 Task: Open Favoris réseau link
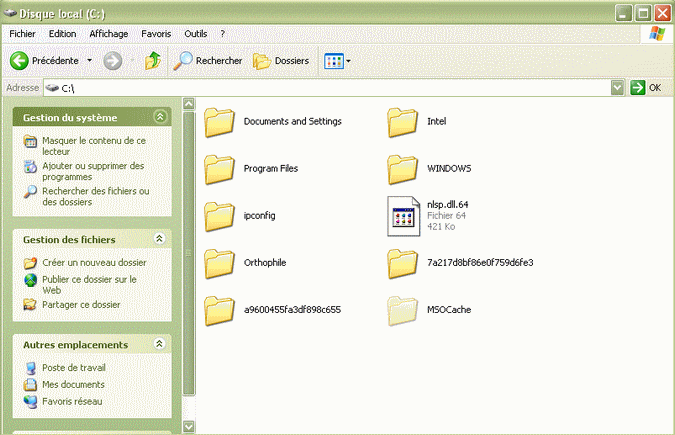72,401
